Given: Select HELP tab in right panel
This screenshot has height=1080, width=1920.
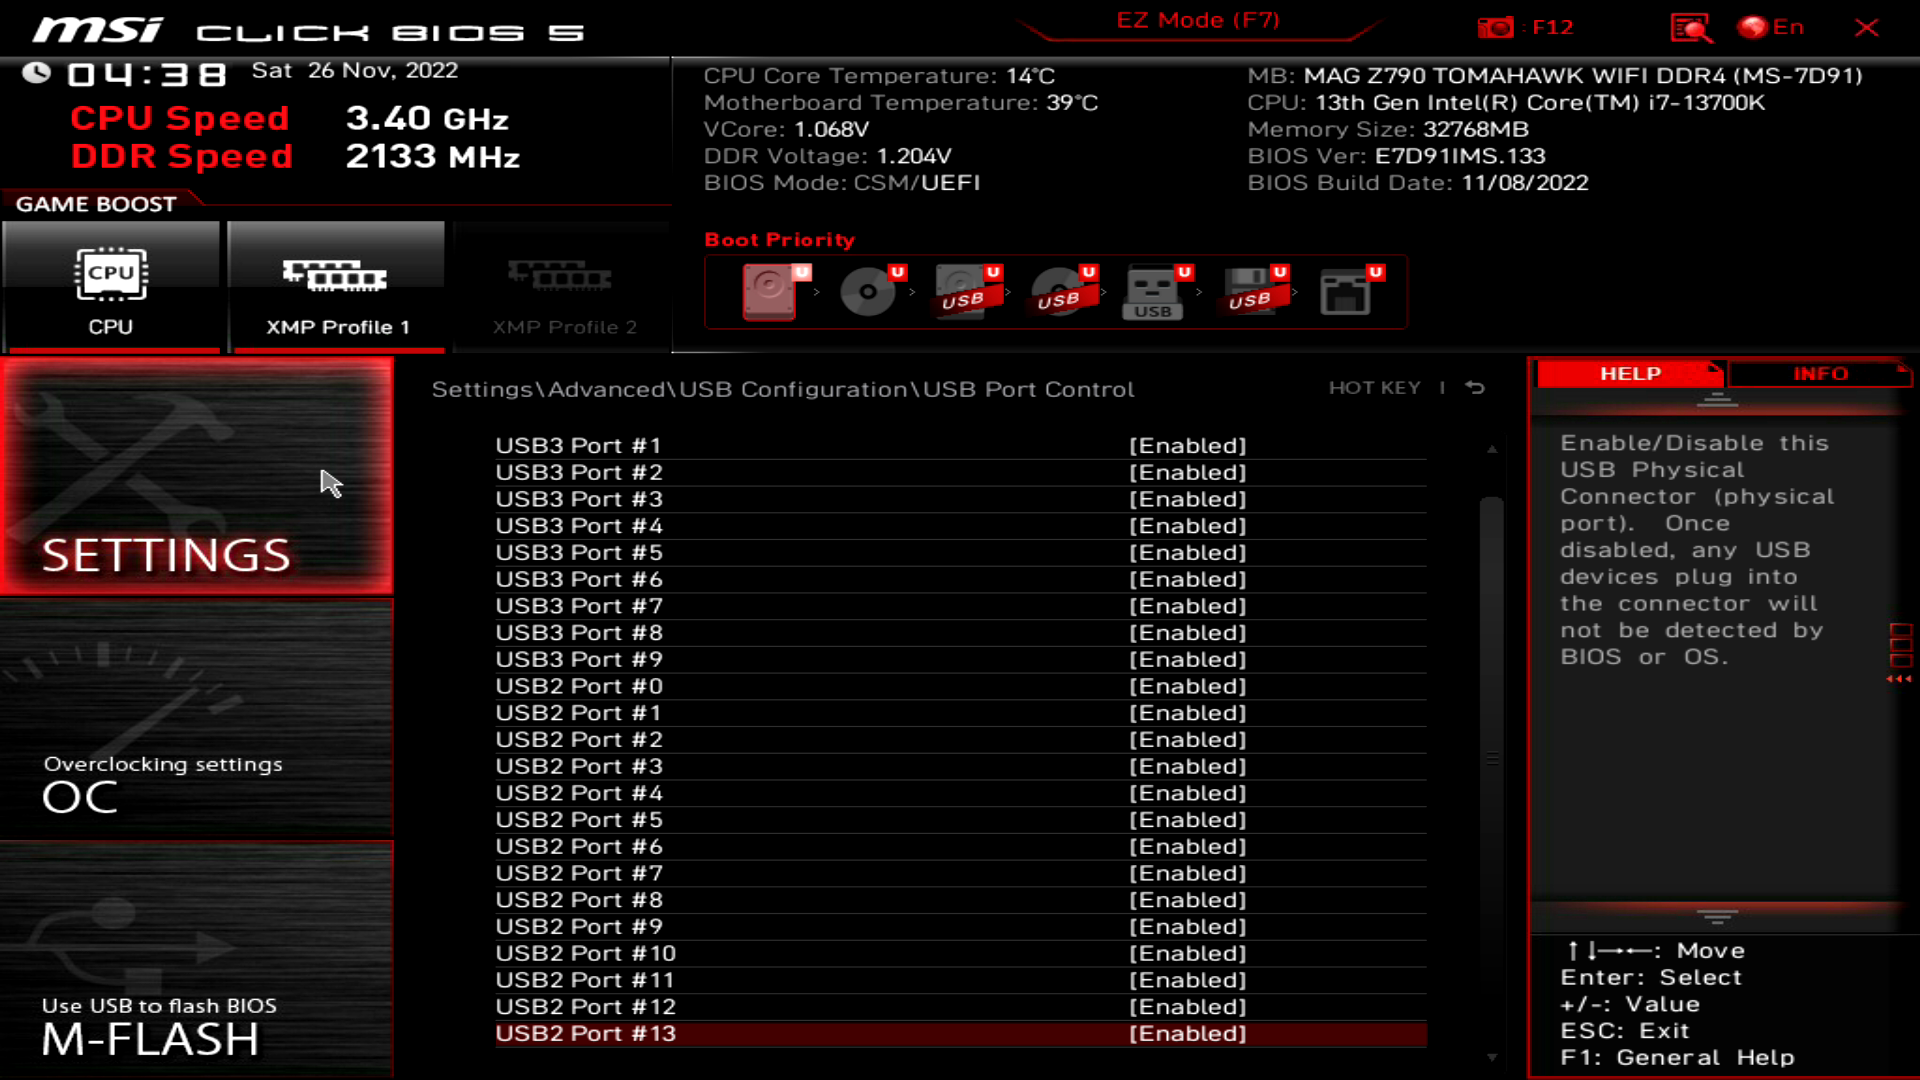Looking at the screenshot, I should click(x=1630, y=373).
